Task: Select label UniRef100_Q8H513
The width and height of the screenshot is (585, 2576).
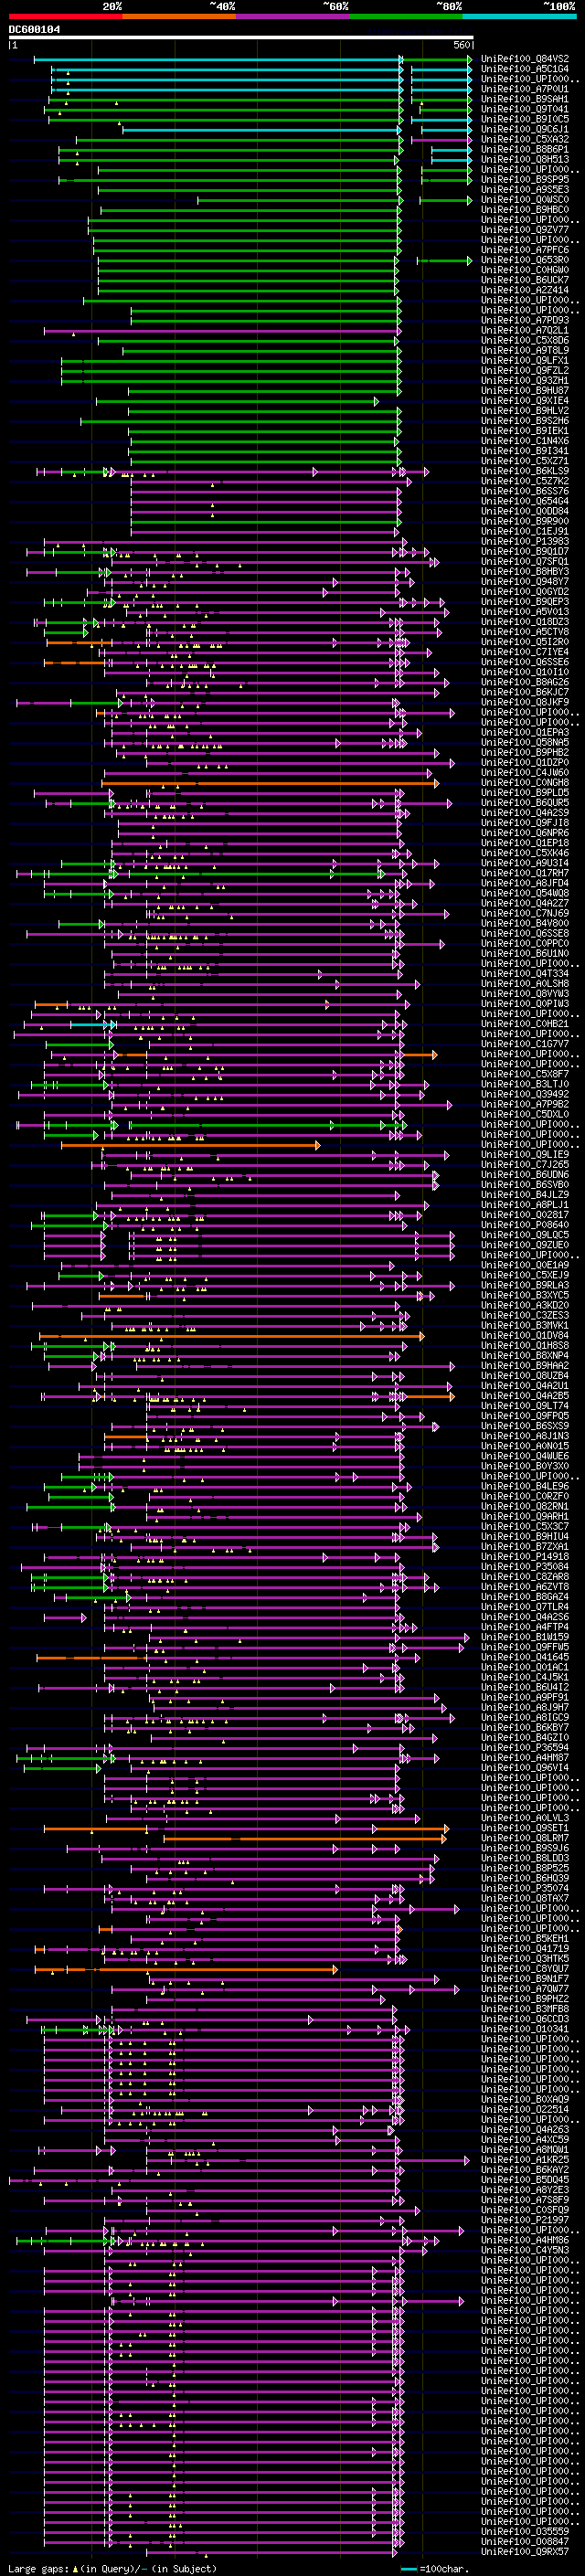Action: pos(525,159)
